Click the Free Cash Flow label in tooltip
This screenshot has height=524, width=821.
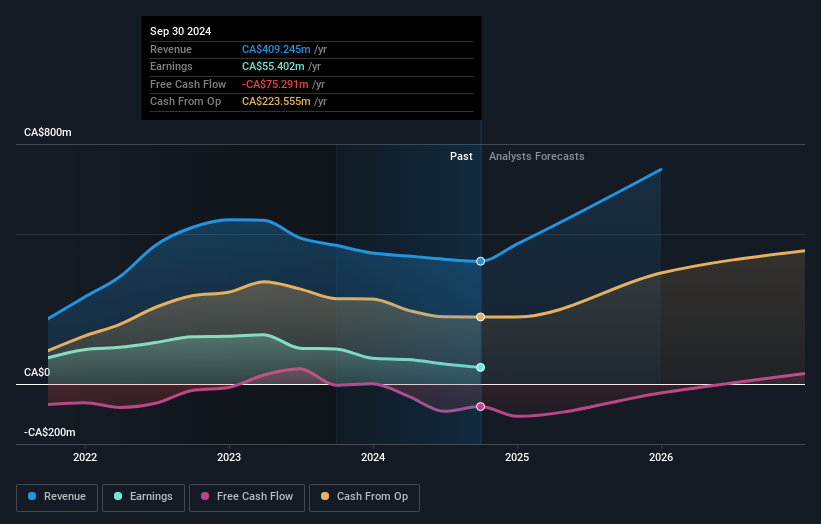(188, 84)
